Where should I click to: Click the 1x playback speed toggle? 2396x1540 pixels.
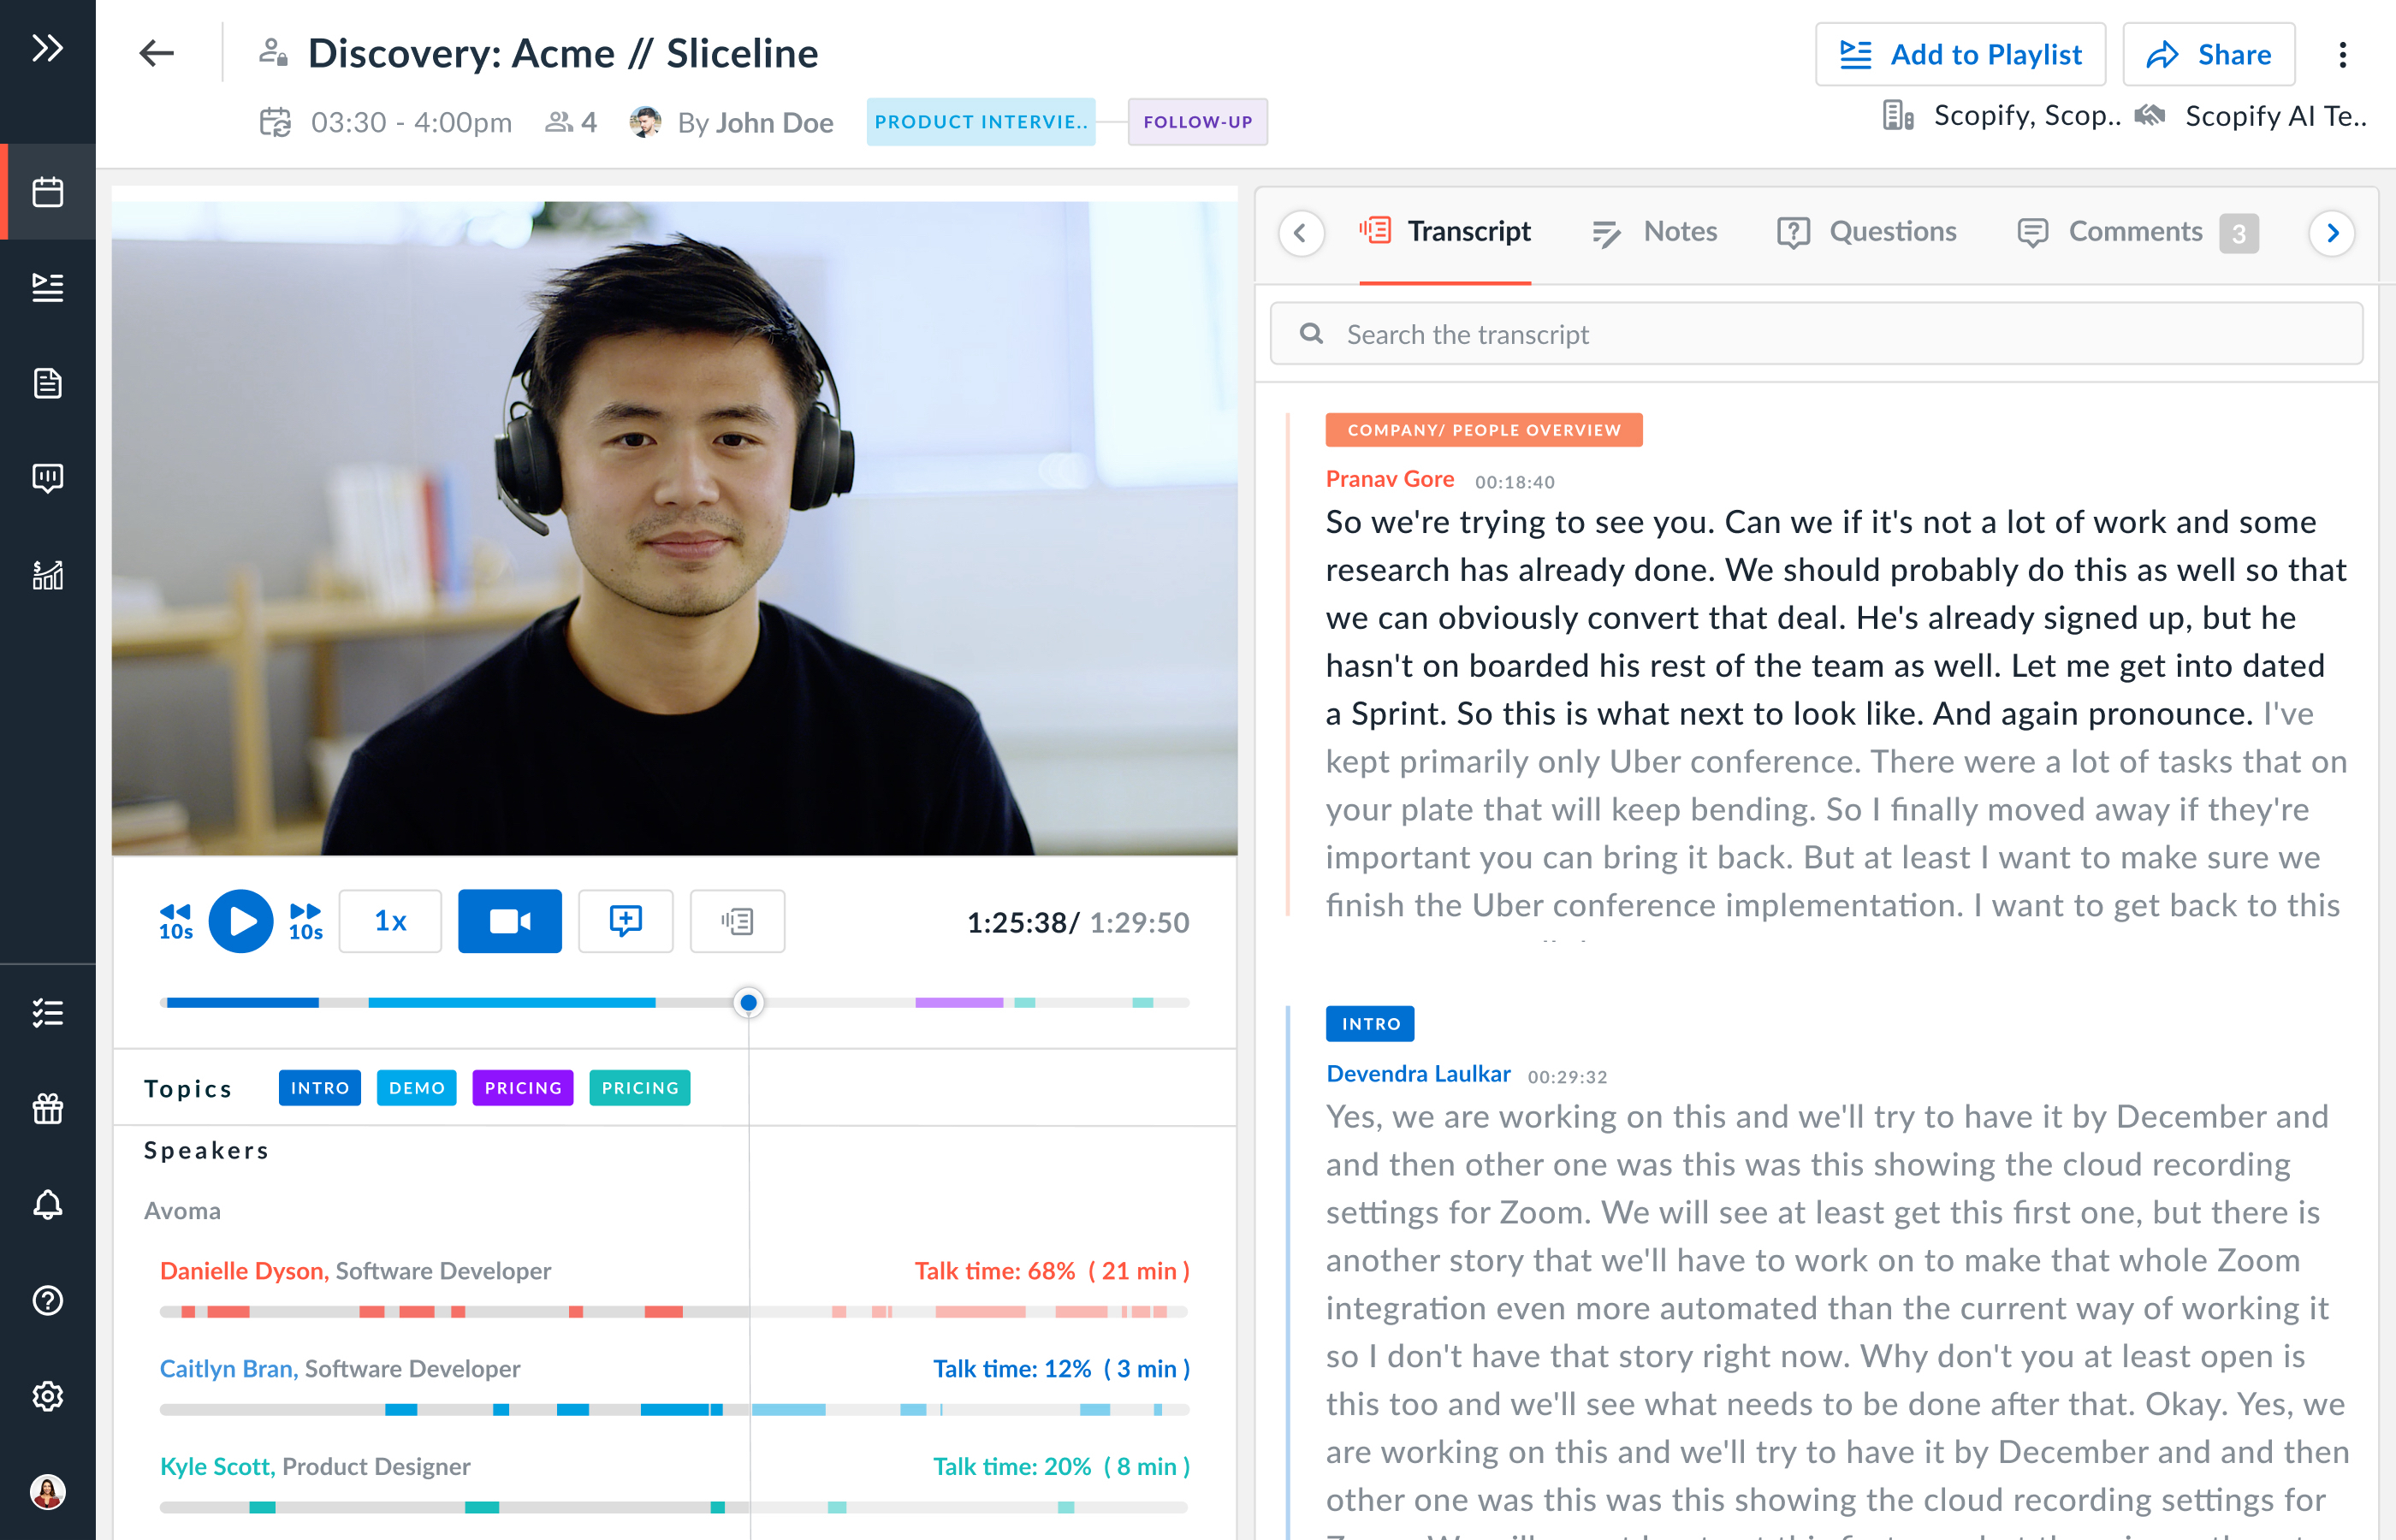391,921
